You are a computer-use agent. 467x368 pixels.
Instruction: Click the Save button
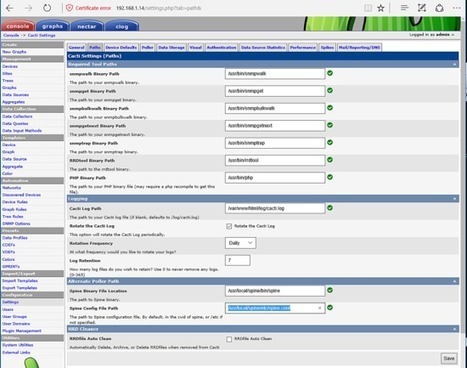[449, 358]
